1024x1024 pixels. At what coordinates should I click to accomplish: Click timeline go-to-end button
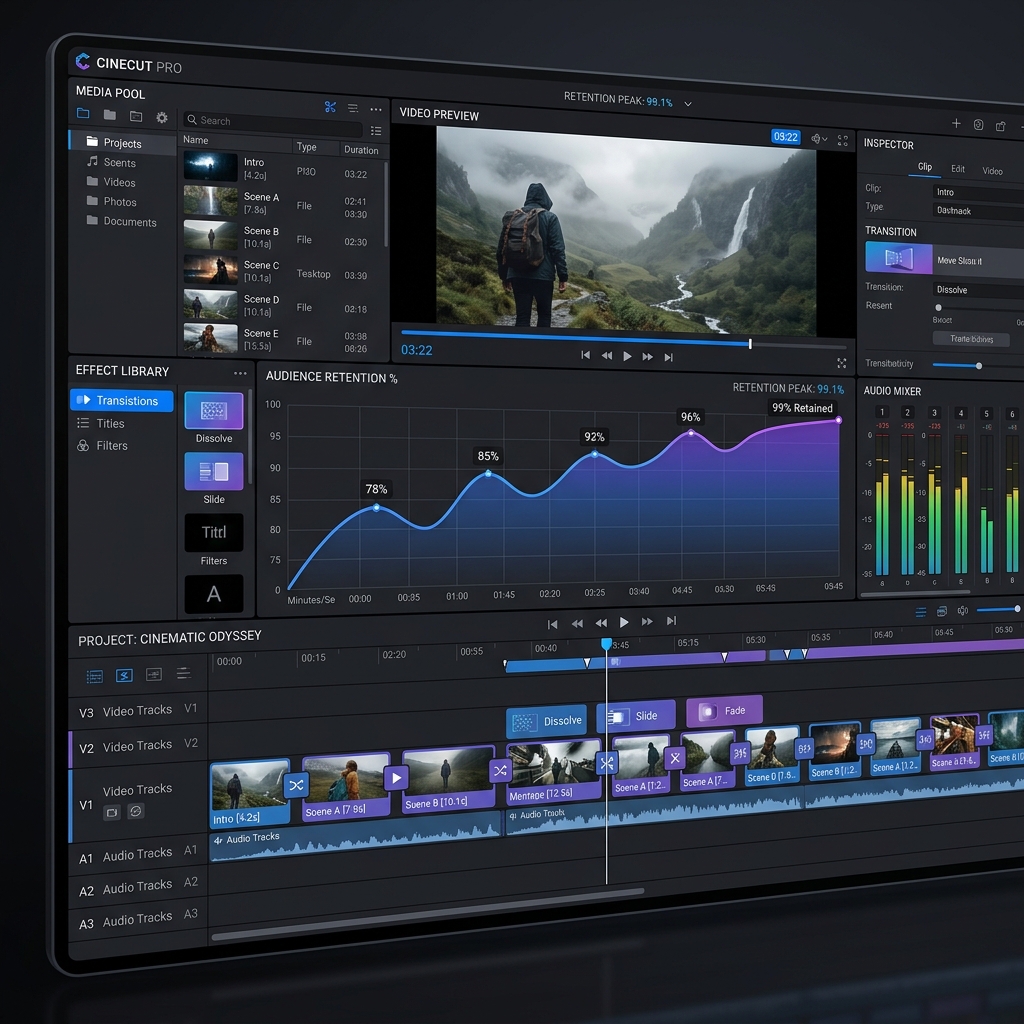[671, 620]
